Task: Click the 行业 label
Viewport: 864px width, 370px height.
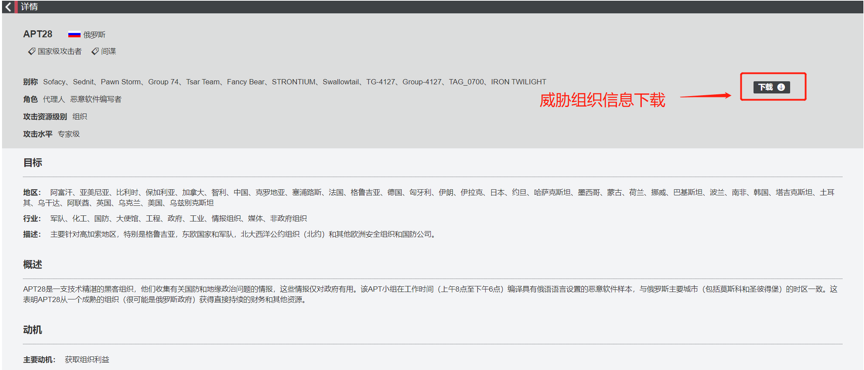Action: [32, 218]
